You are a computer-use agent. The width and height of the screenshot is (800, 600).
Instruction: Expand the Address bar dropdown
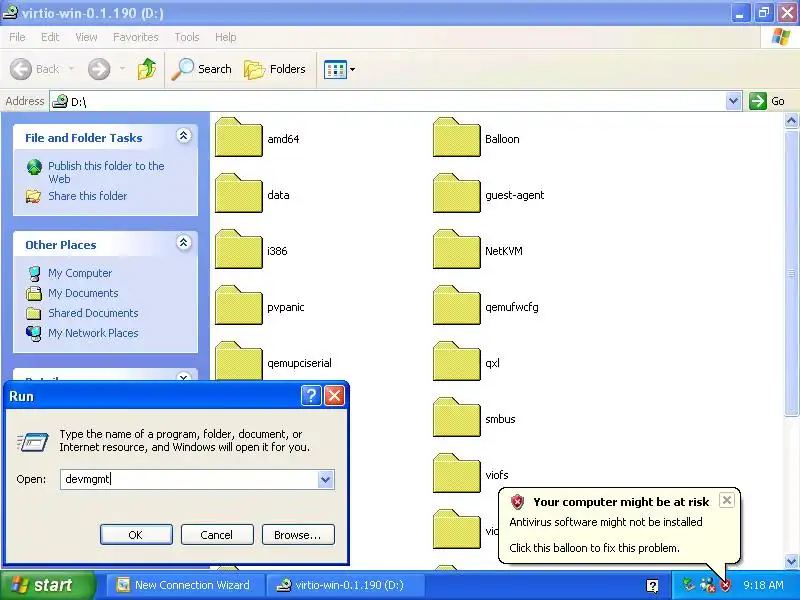tap(733, 101)
